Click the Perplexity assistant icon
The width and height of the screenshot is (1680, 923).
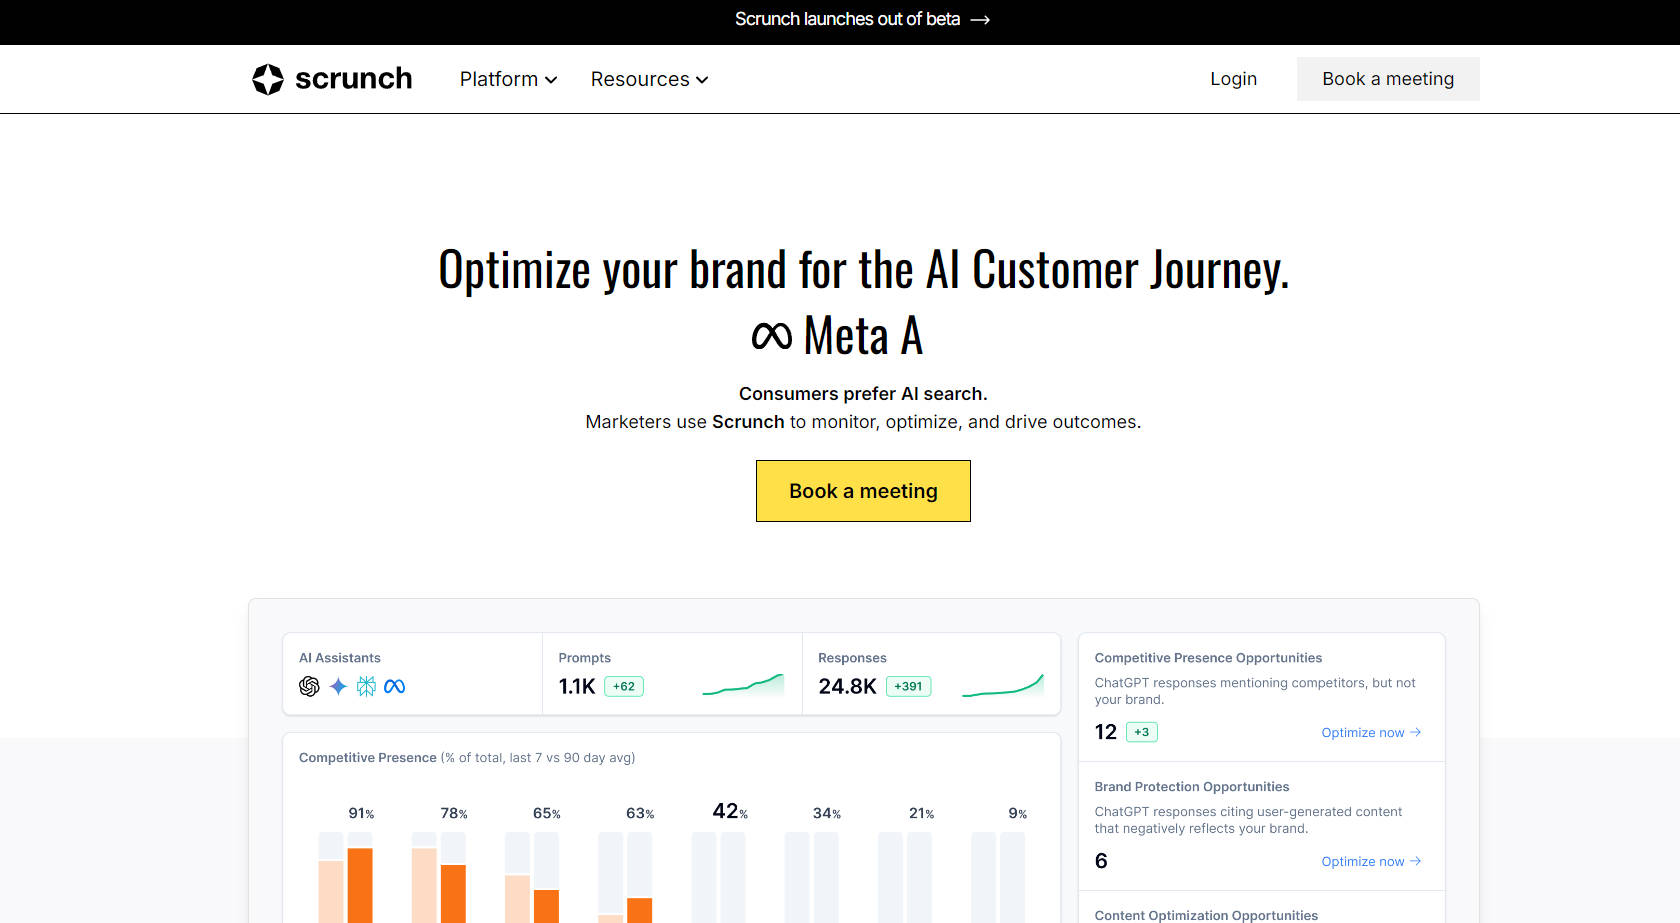point(366,686)
